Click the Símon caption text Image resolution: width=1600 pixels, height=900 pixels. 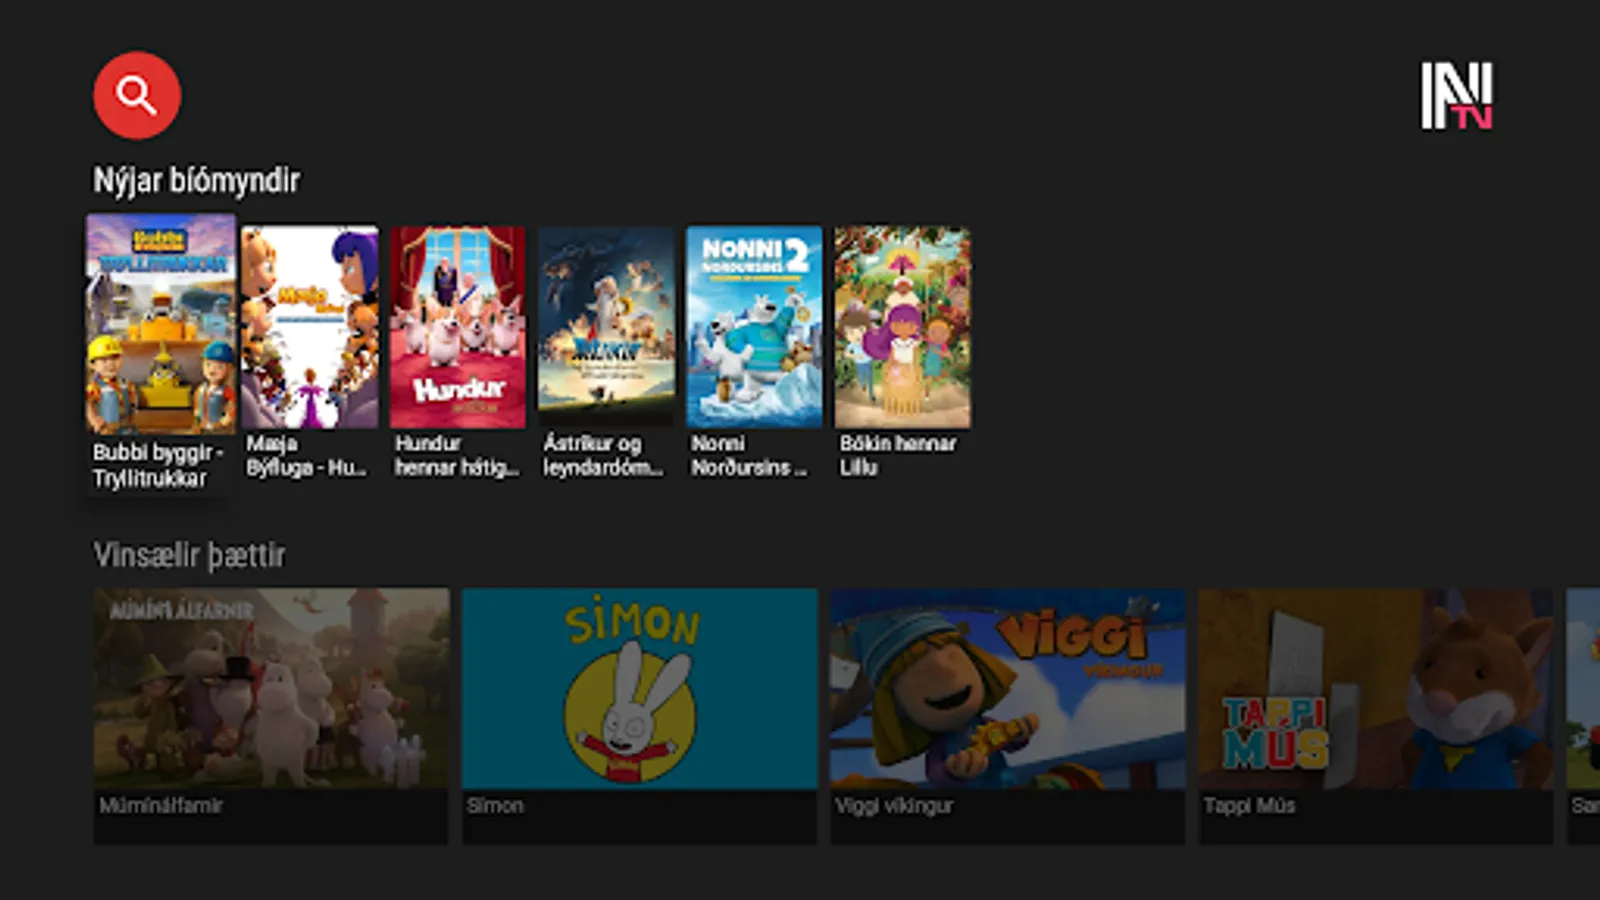(x=495, y=805)
